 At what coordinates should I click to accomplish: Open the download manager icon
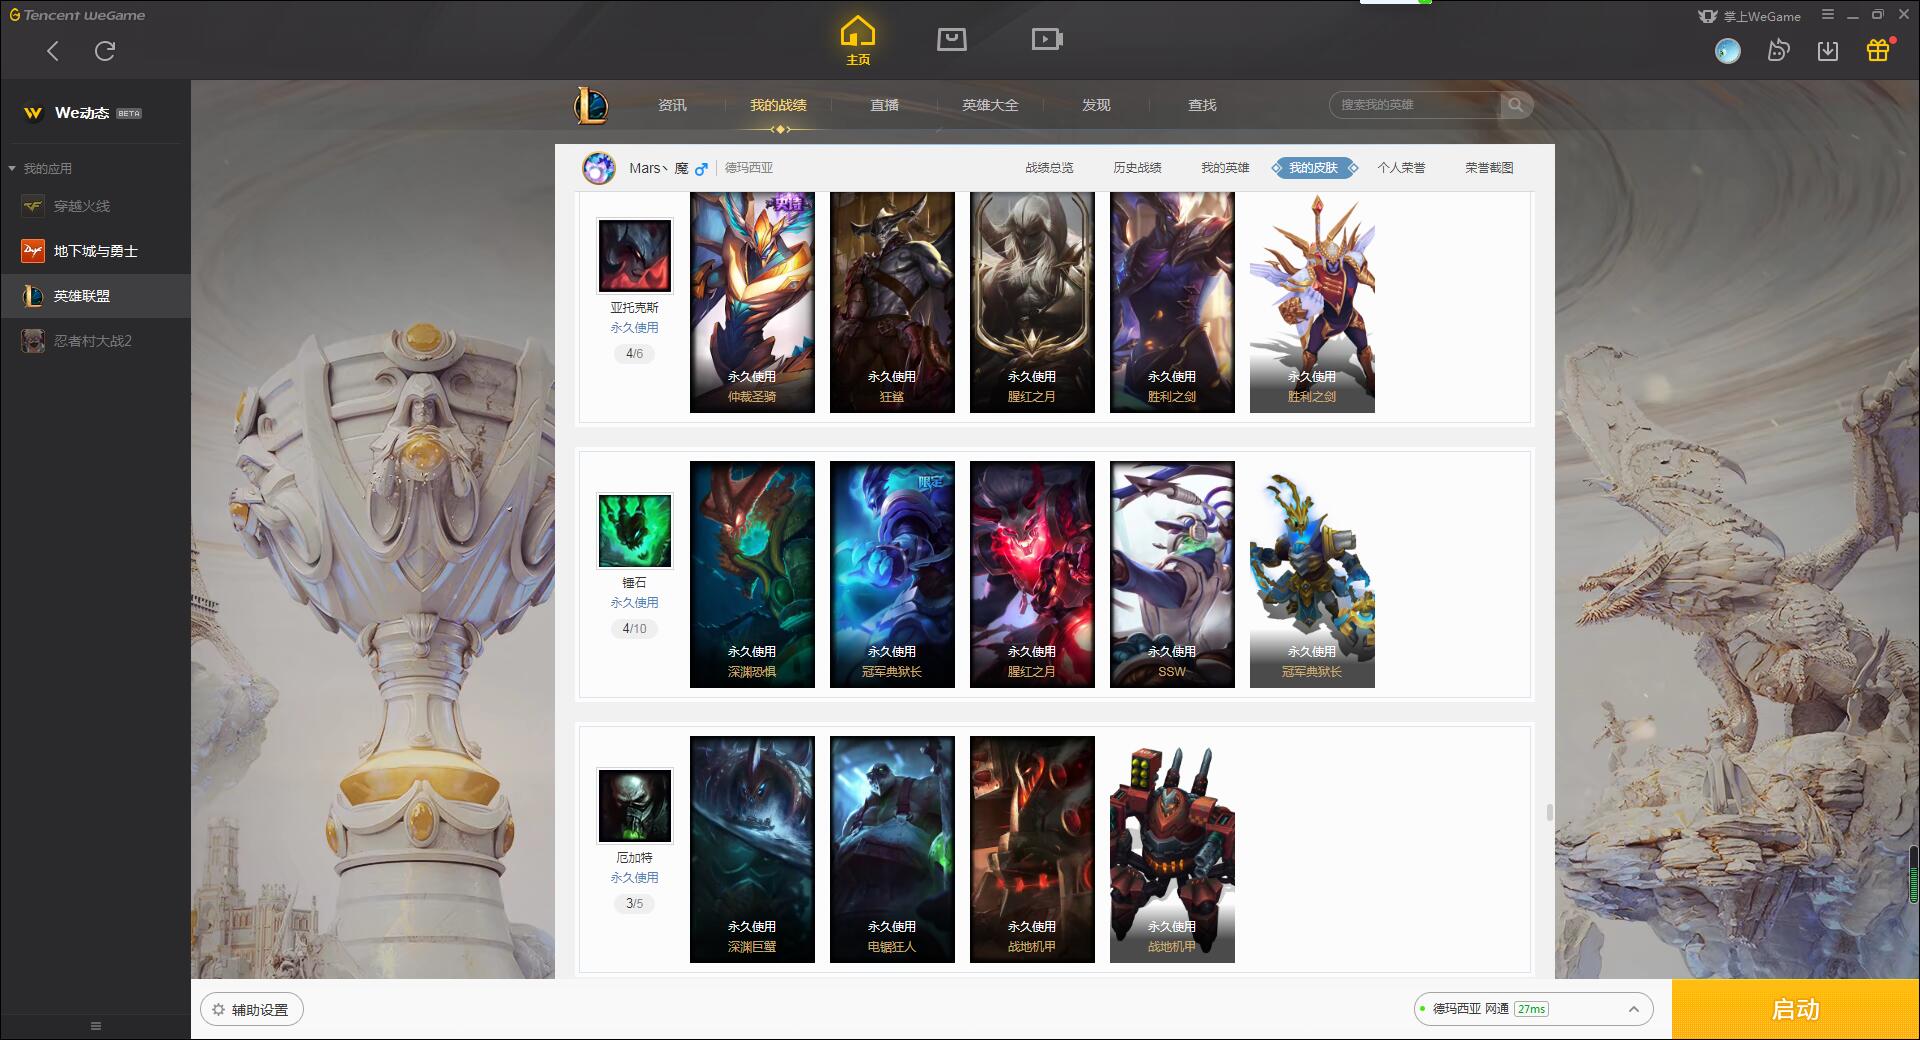pyautogui.click(x=1828, y=50)
